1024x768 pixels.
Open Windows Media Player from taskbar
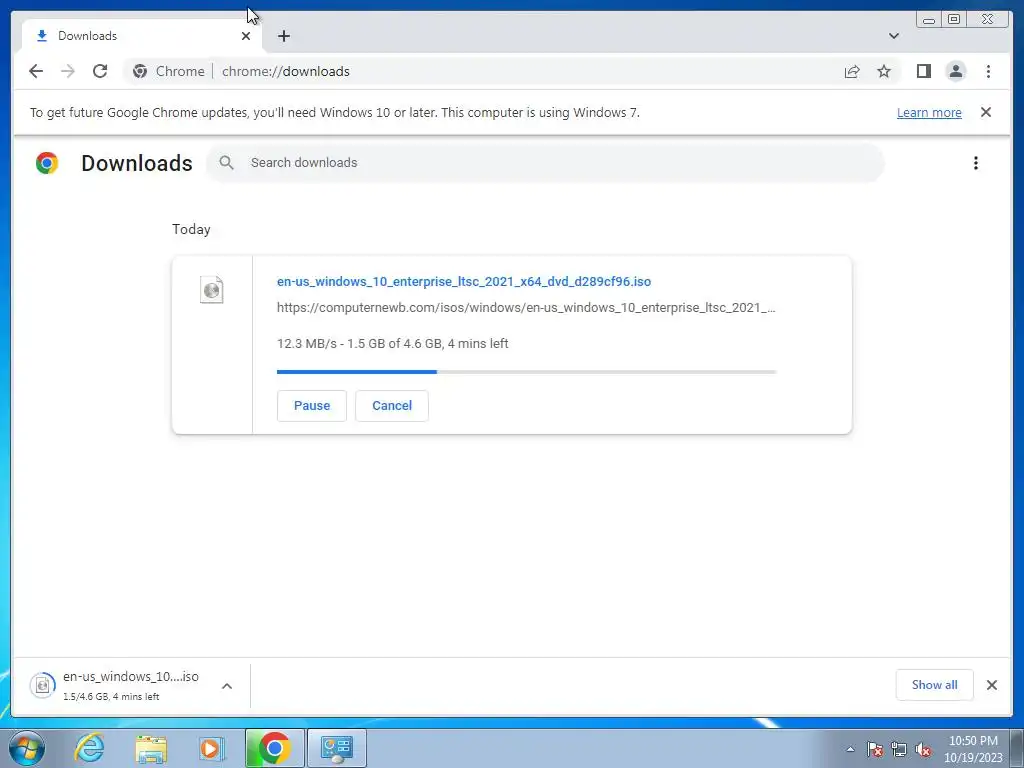pyautogui.click(x=211, y=748)
